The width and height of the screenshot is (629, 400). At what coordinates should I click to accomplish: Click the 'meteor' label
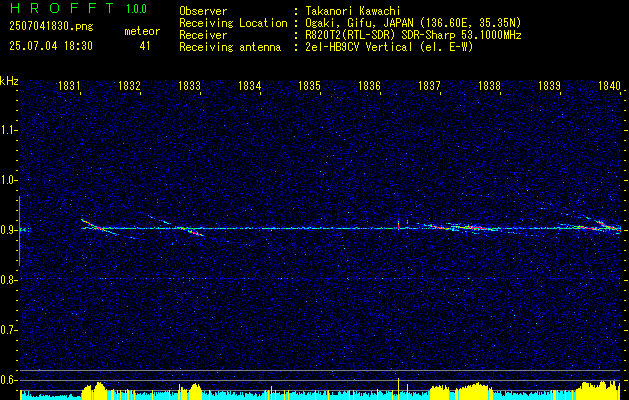tap(142, 31)
